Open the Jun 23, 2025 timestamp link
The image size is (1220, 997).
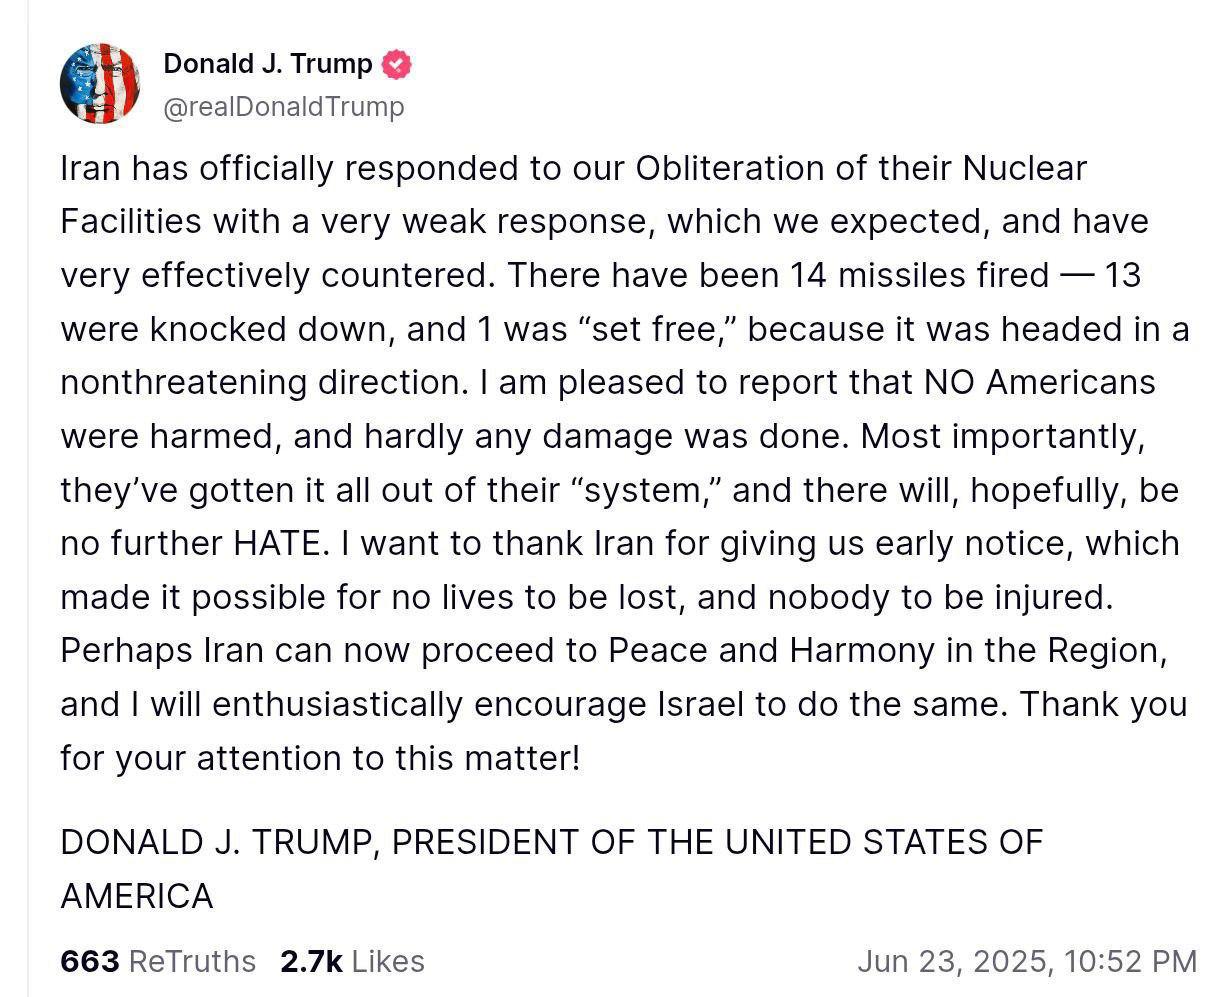[x=1027, y=961]
